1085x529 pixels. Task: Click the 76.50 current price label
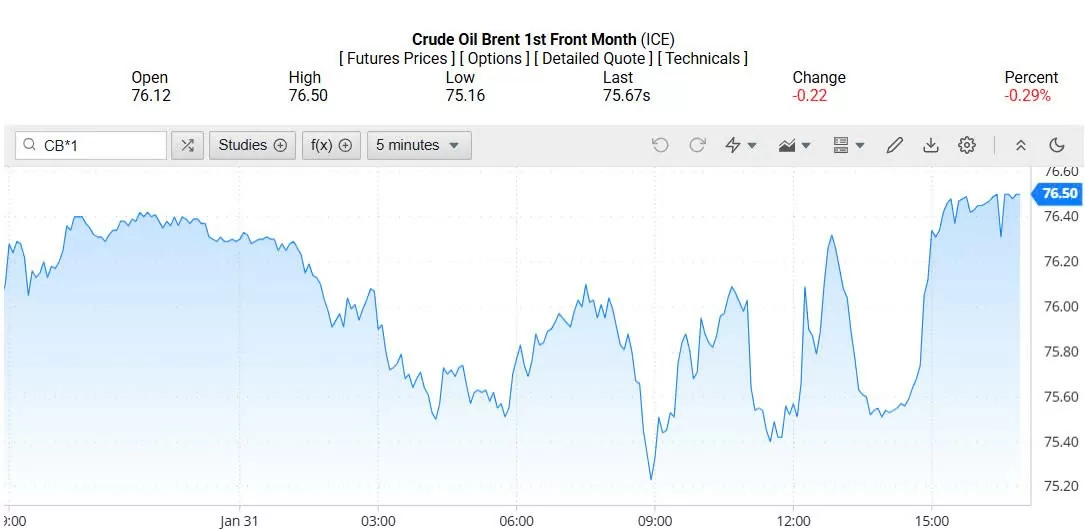(1059, 193)
